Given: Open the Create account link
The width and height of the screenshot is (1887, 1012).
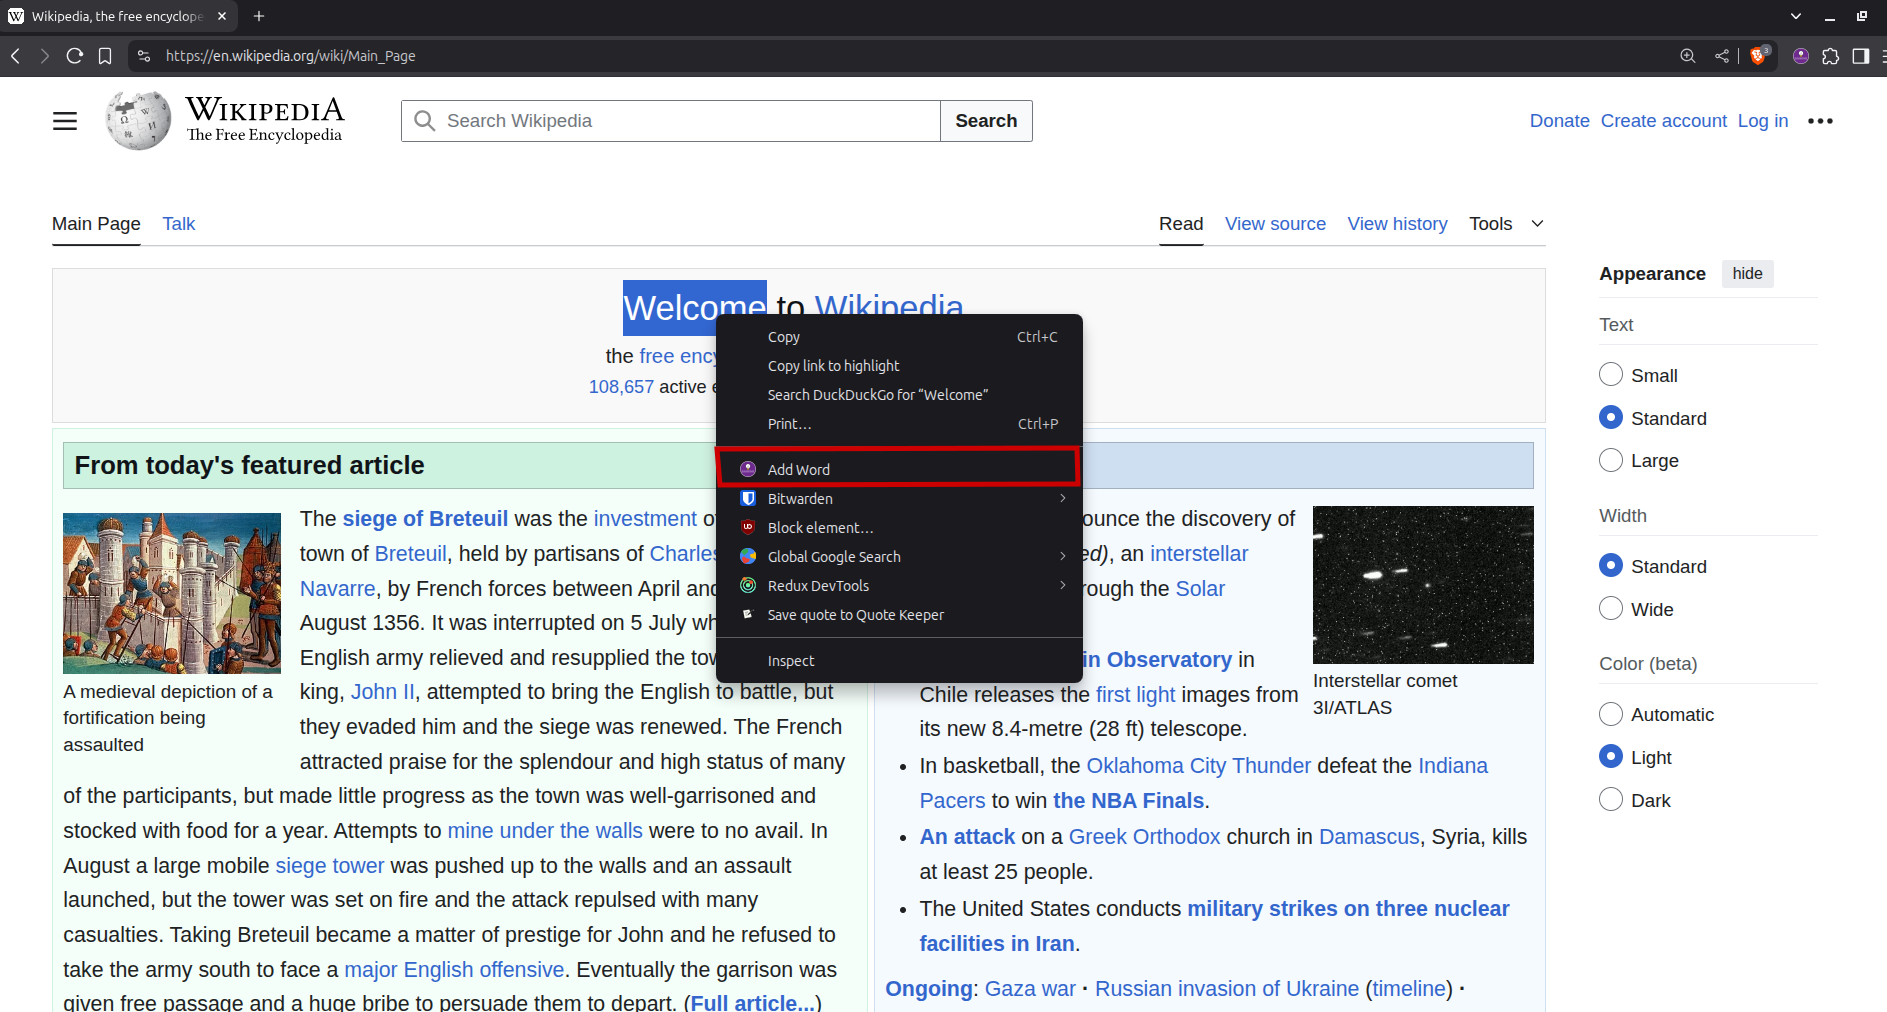Looking at the screenshot, I should 1663,121.
